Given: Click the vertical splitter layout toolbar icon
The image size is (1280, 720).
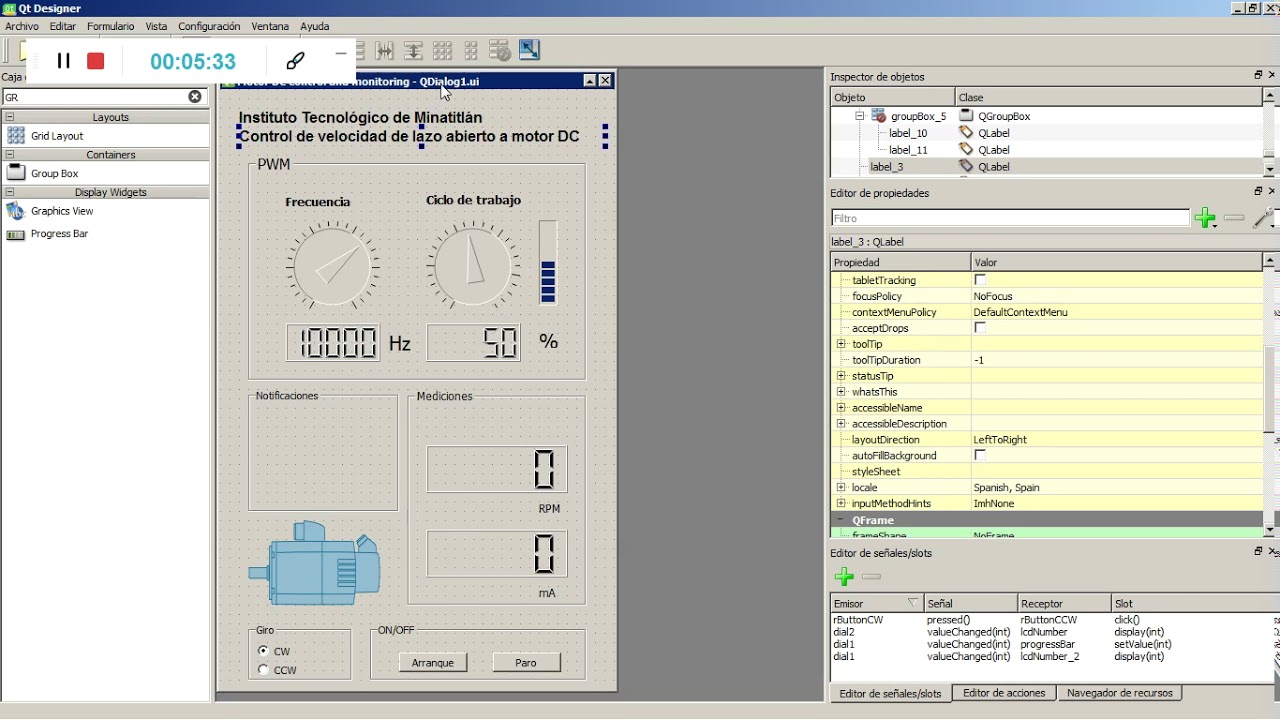Looking at the screenshot, I should click(413, 50).
